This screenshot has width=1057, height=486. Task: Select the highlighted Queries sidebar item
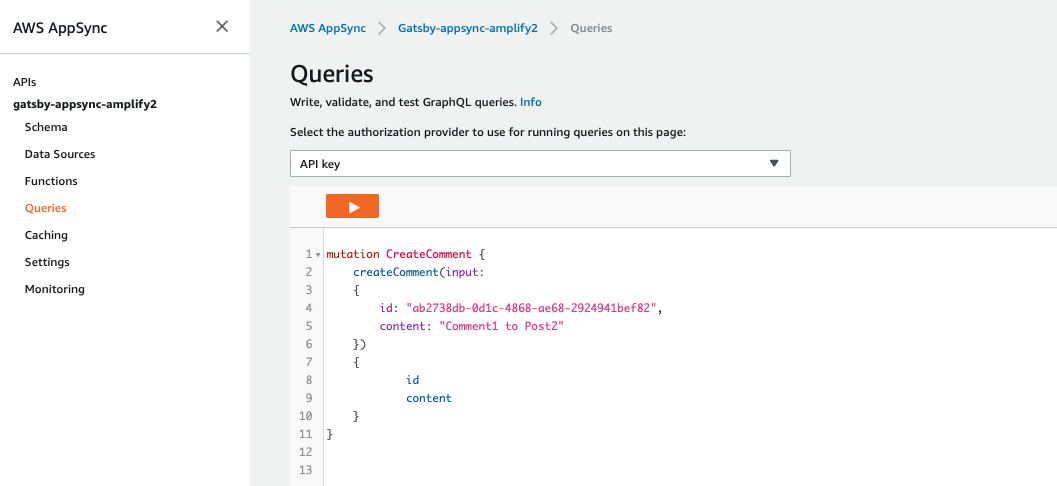tap(46, 208)
